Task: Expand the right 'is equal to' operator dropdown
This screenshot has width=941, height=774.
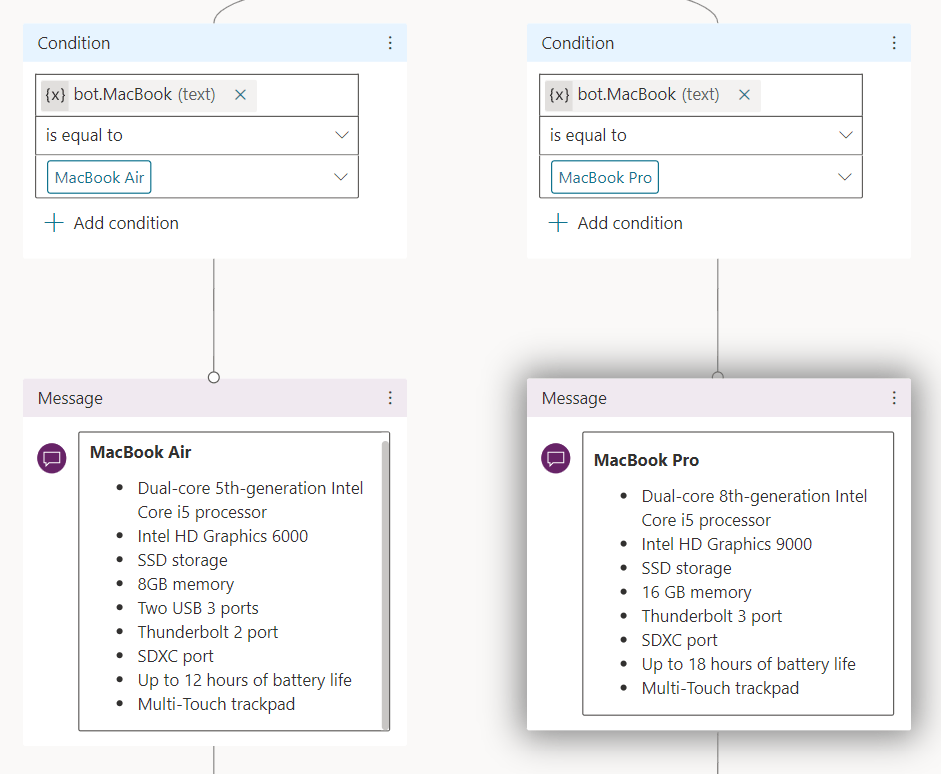Action: click(845, 135)
